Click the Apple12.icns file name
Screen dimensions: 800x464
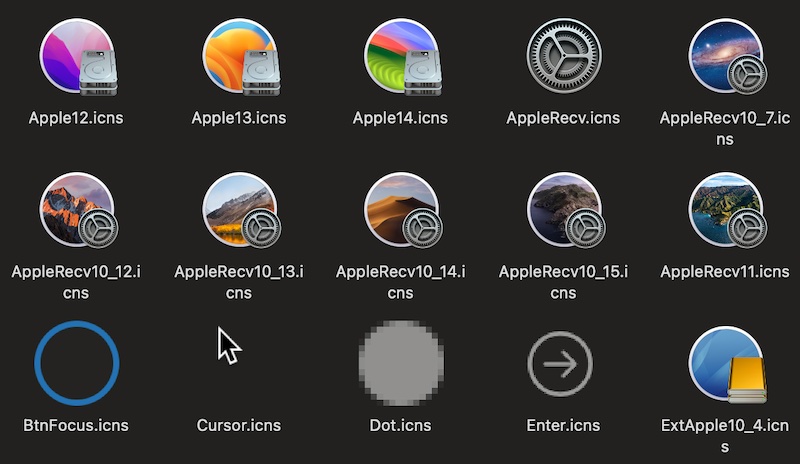click(x=76, y=118)
